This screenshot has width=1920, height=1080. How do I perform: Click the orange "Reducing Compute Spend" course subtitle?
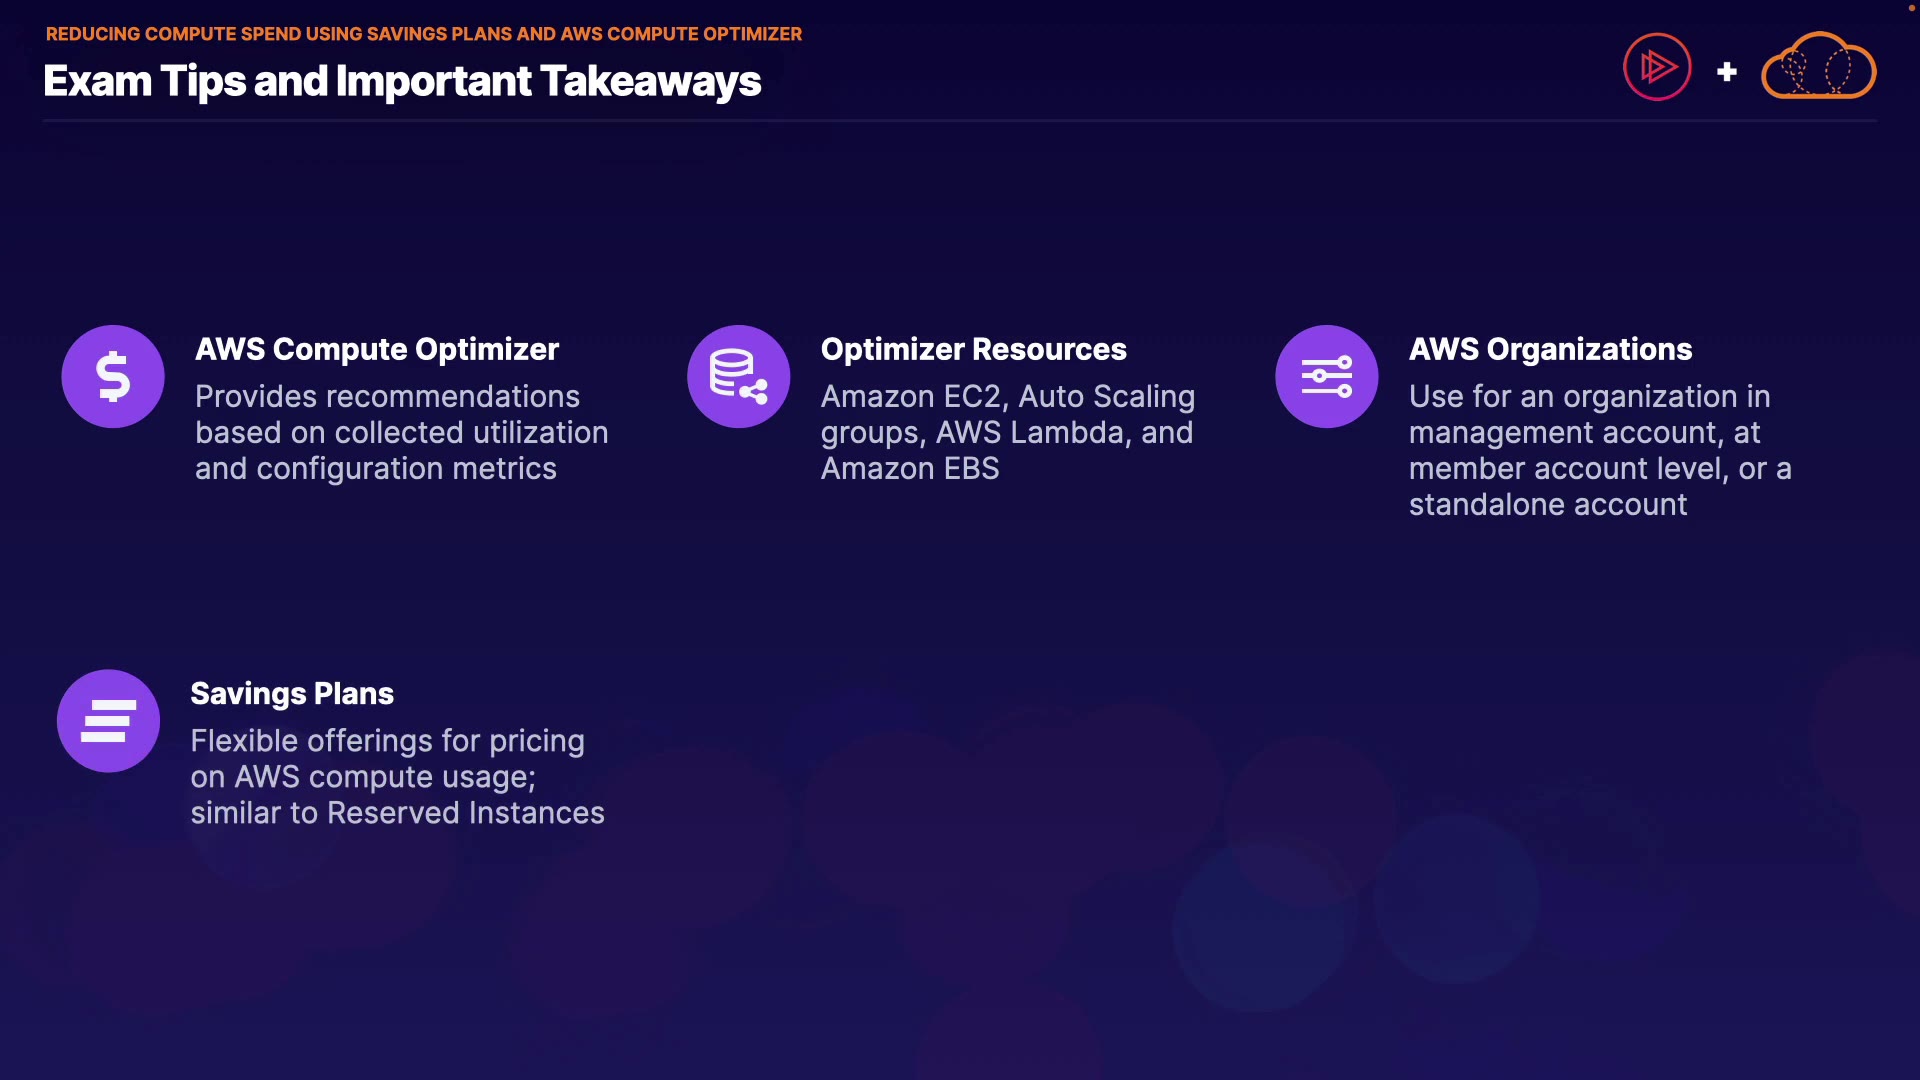click(x=423, y=34)
